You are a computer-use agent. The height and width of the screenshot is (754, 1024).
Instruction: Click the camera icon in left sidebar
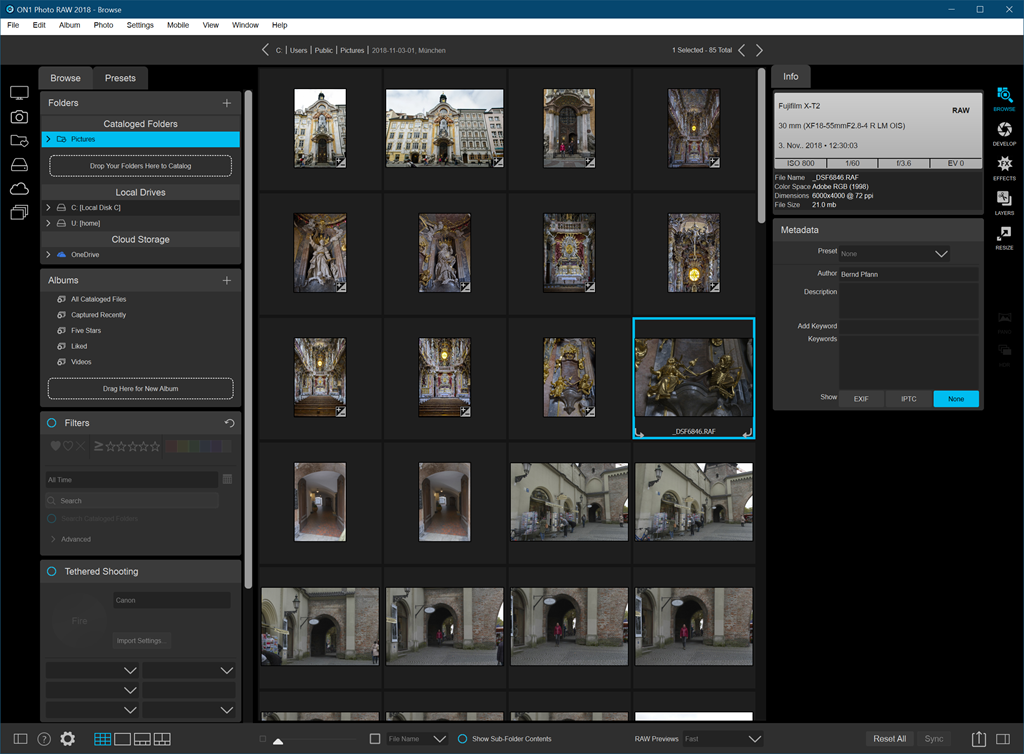click(19, 117)
